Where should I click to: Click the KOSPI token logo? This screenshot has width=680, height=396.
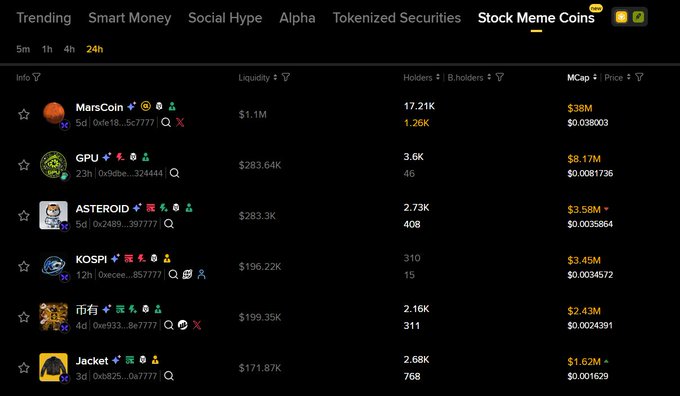(53, 266)
